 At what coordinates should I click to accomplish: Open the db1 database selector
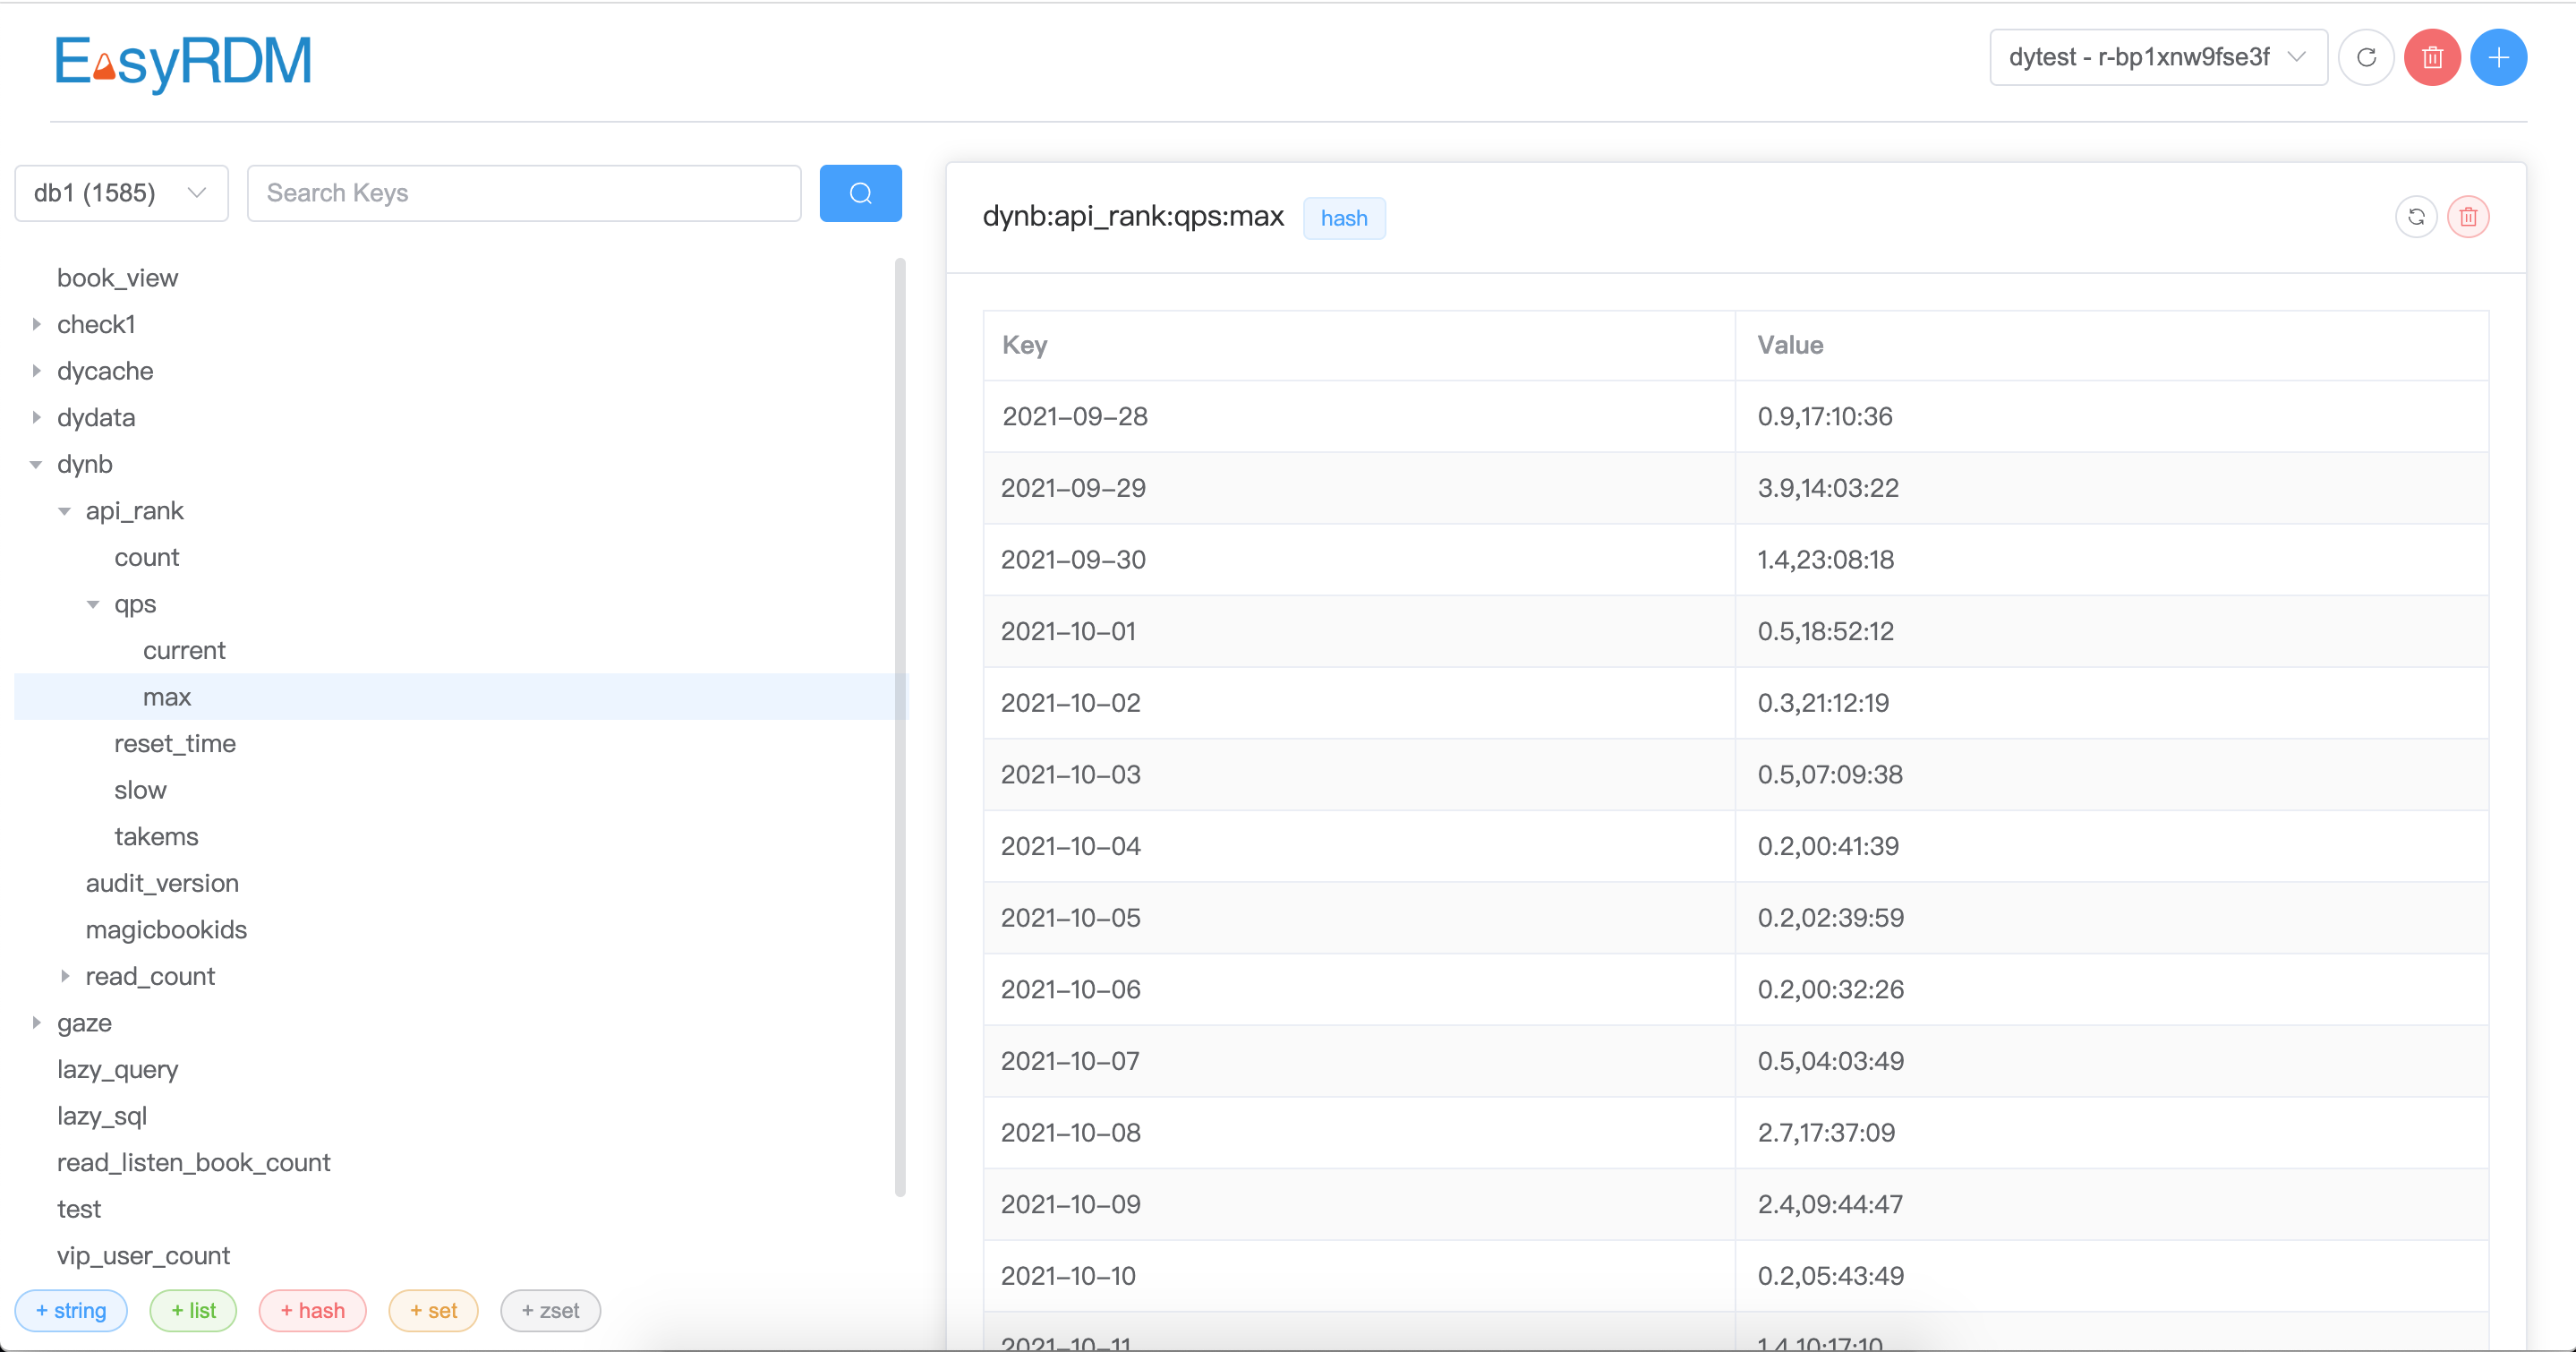[x=120, y=193]
